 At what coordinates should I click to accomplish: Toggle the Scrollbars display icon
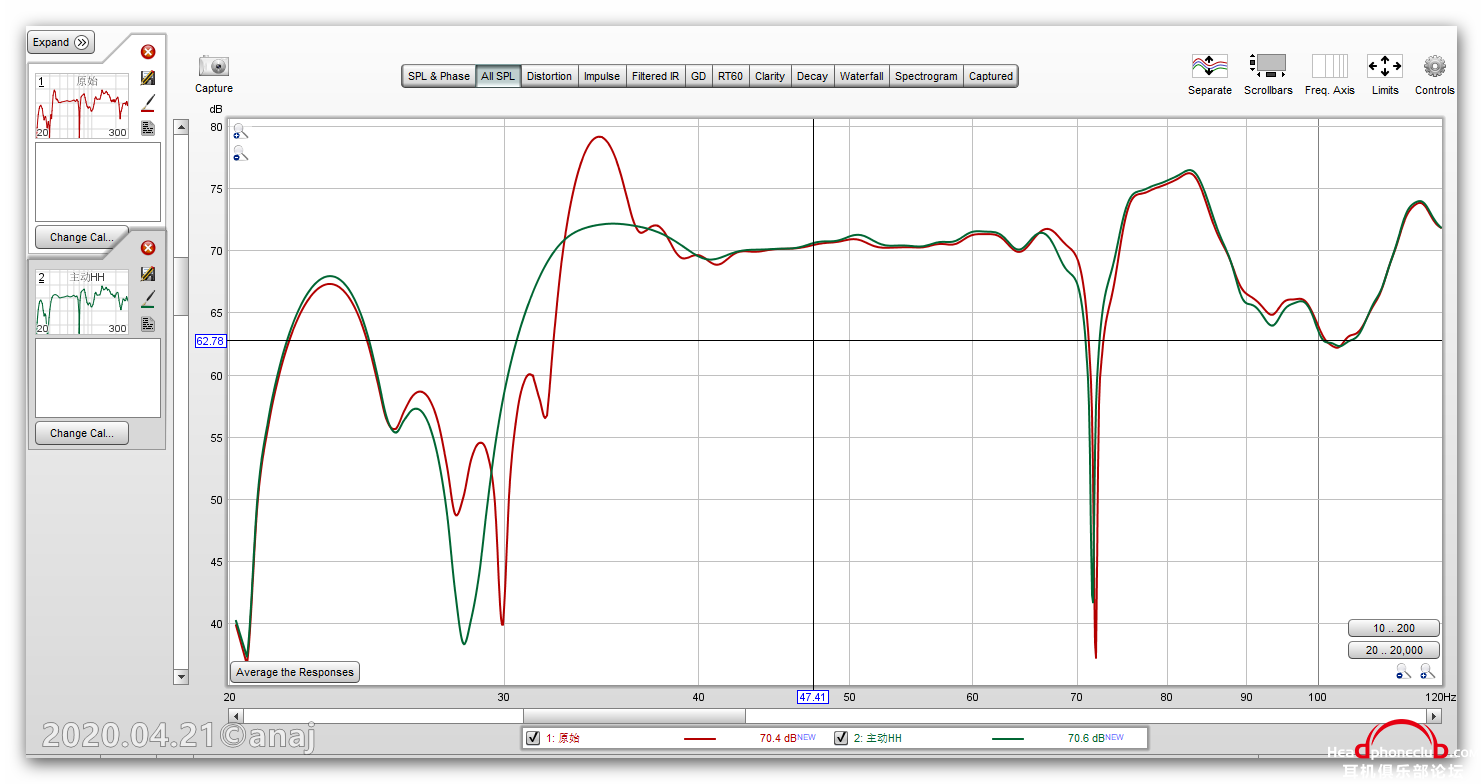(x=1267, y=66)
